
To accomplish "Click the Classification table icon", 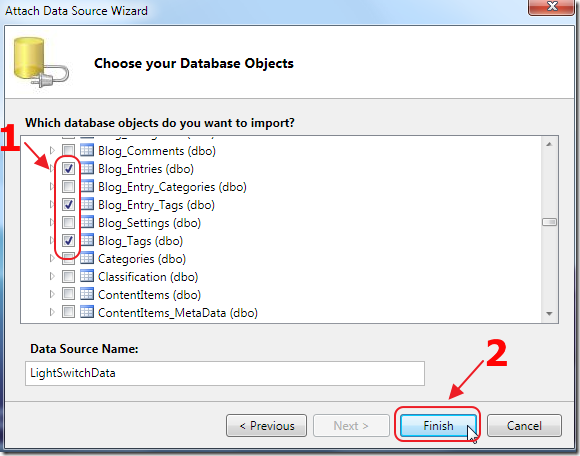I will (x=87, y=276).
